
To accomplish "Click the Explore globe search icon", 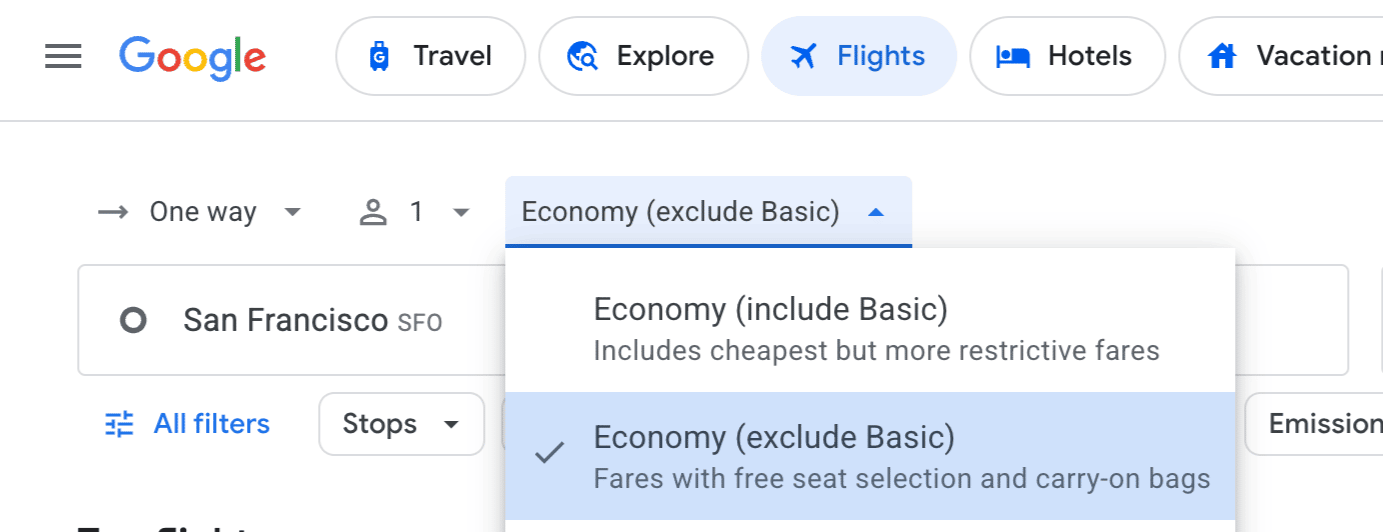I will tap(582, 57).
